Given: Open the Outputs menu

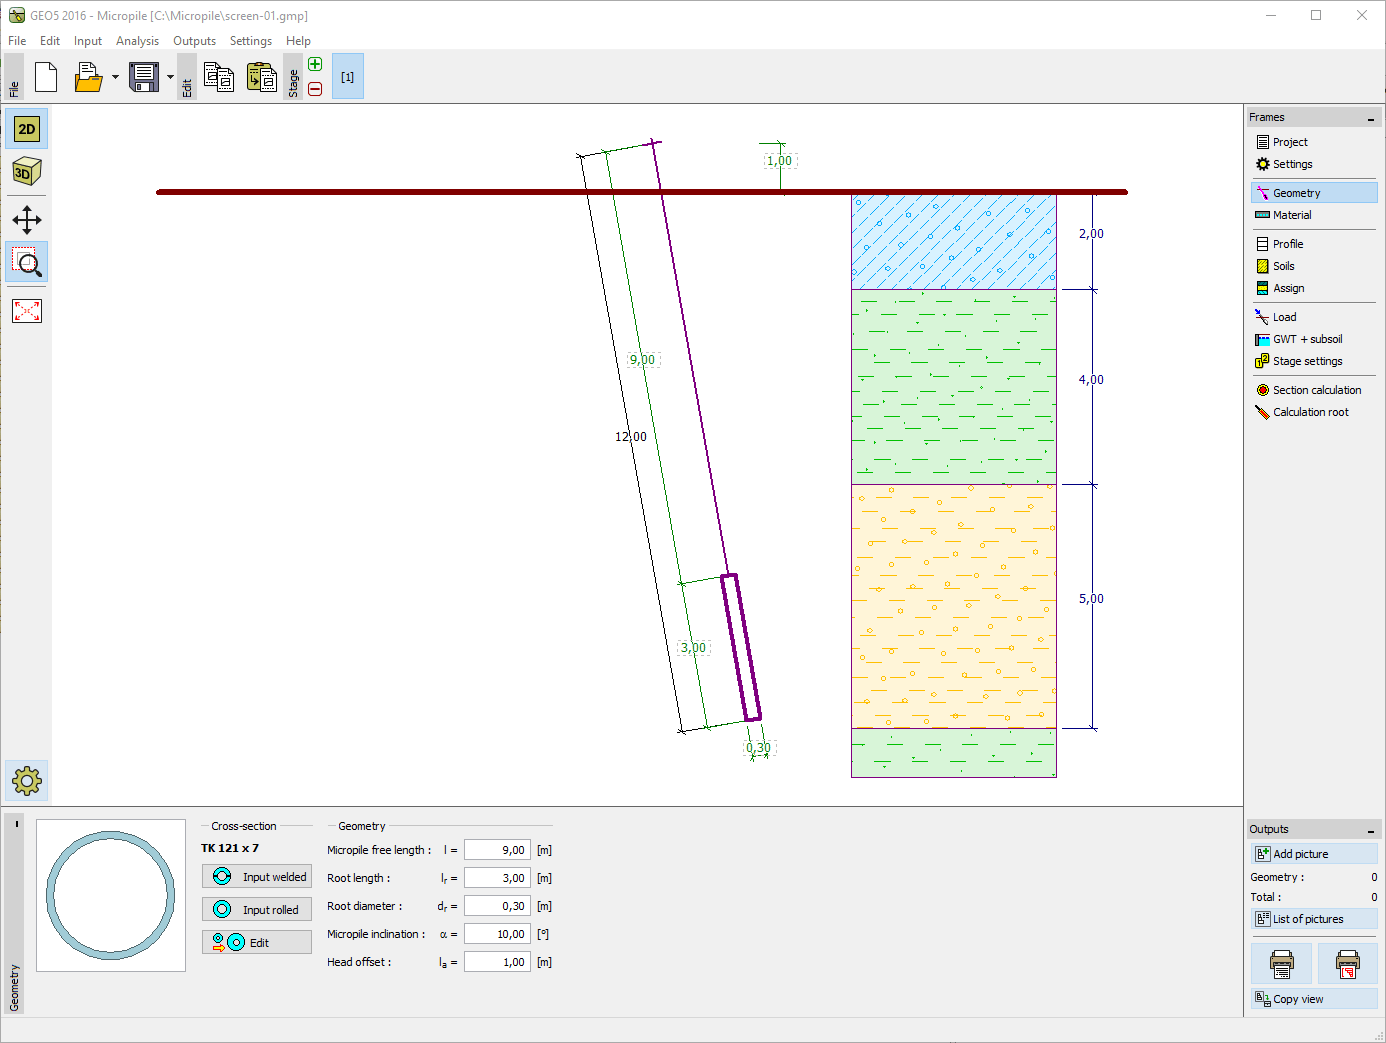Looking at the screenshot, I should coord(194,41).
